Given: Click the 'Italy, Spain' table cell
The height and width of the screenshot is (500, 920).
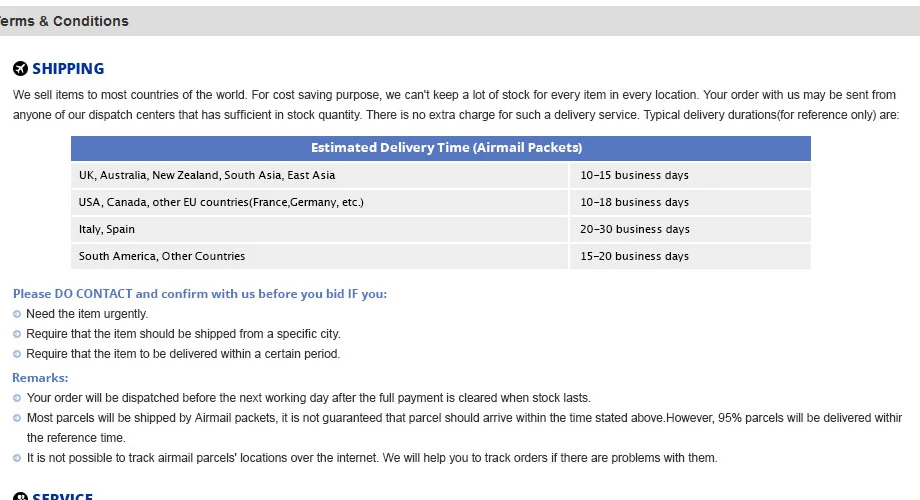Looking at the screenshot, I should [319, 229].
